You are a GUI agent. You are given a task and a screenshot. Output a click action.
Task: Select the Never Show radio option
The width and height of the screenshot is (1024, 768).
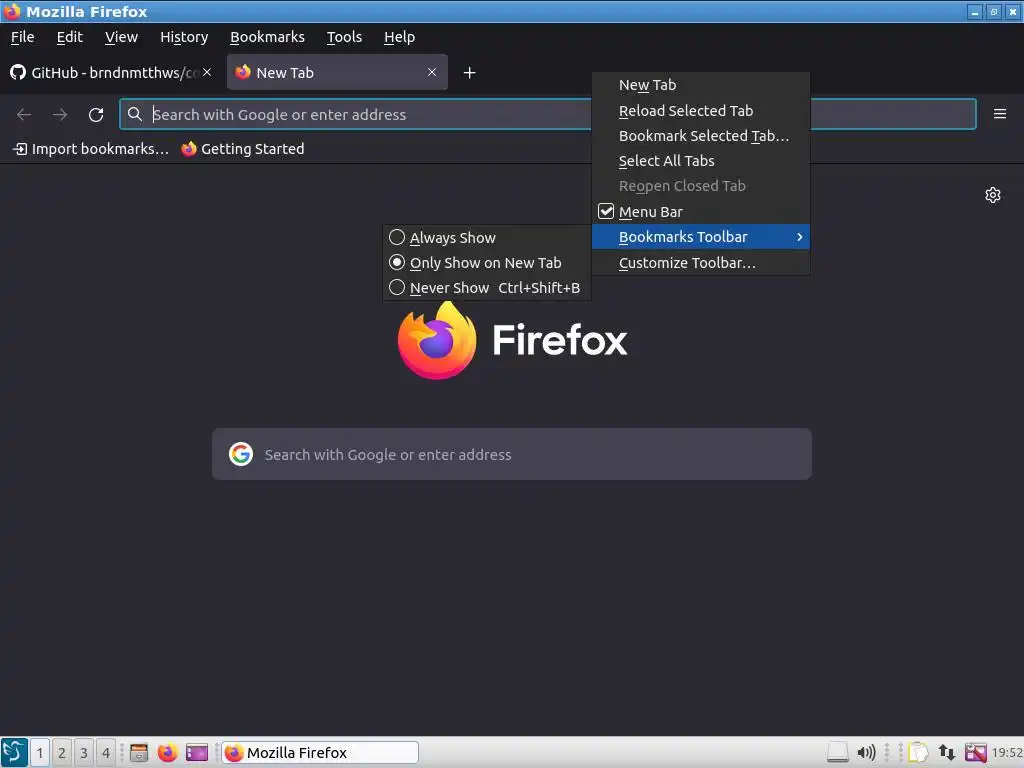point(487,288)
